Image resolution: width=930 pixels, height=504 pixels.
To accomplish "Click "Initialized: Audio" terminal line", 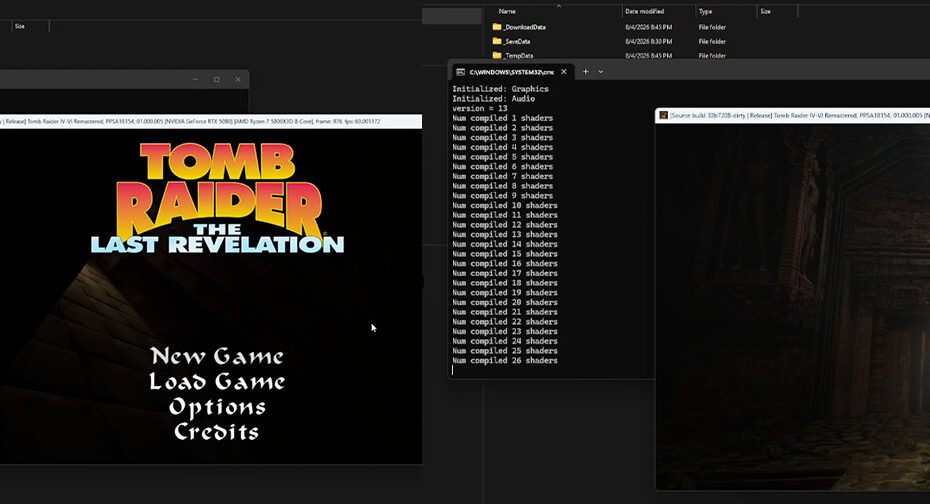I will (493, 98).
